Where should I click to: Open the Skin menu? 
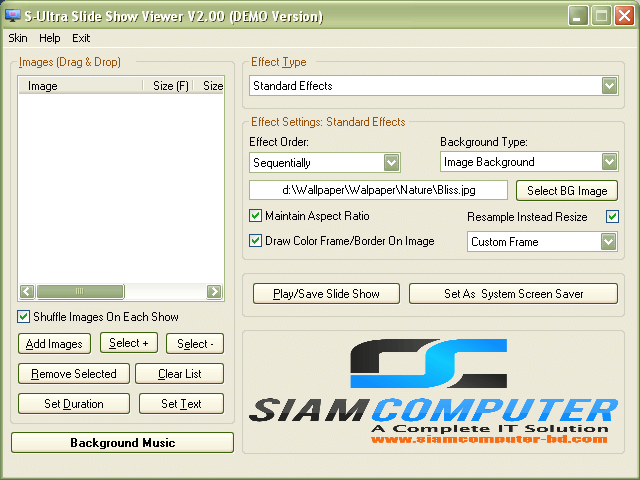pos(18,38)
